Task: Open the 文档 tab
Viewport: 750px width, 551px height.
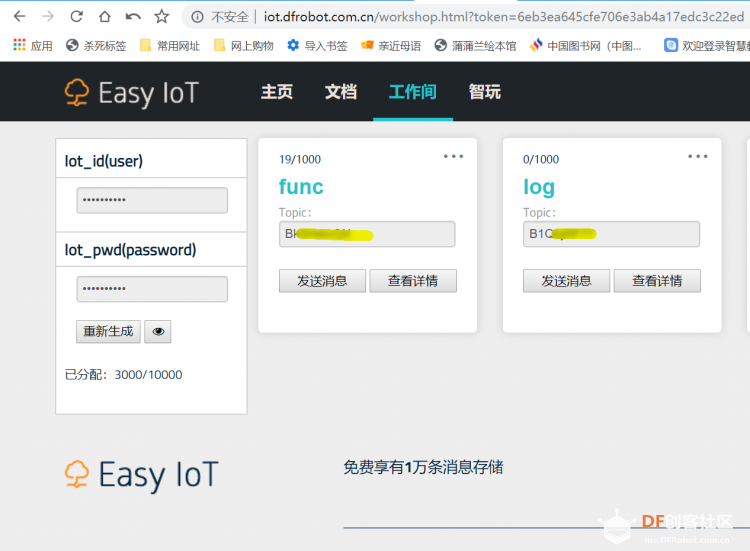Action: [x=341, y=92]
